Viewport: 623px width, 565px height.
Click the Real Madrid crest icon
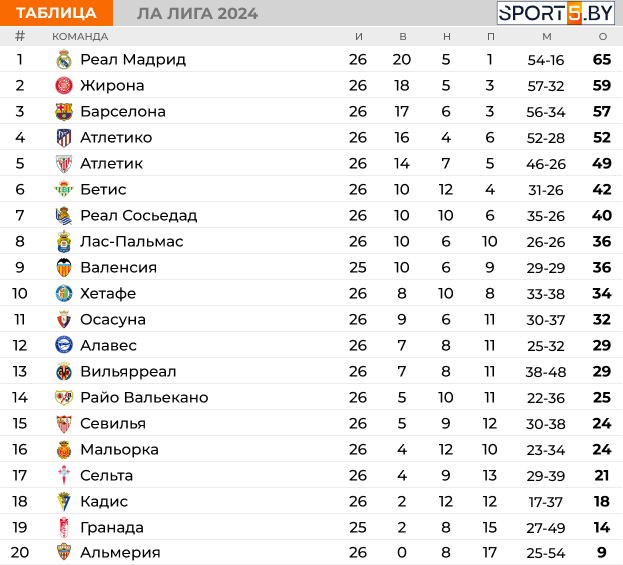pos(64,60)
